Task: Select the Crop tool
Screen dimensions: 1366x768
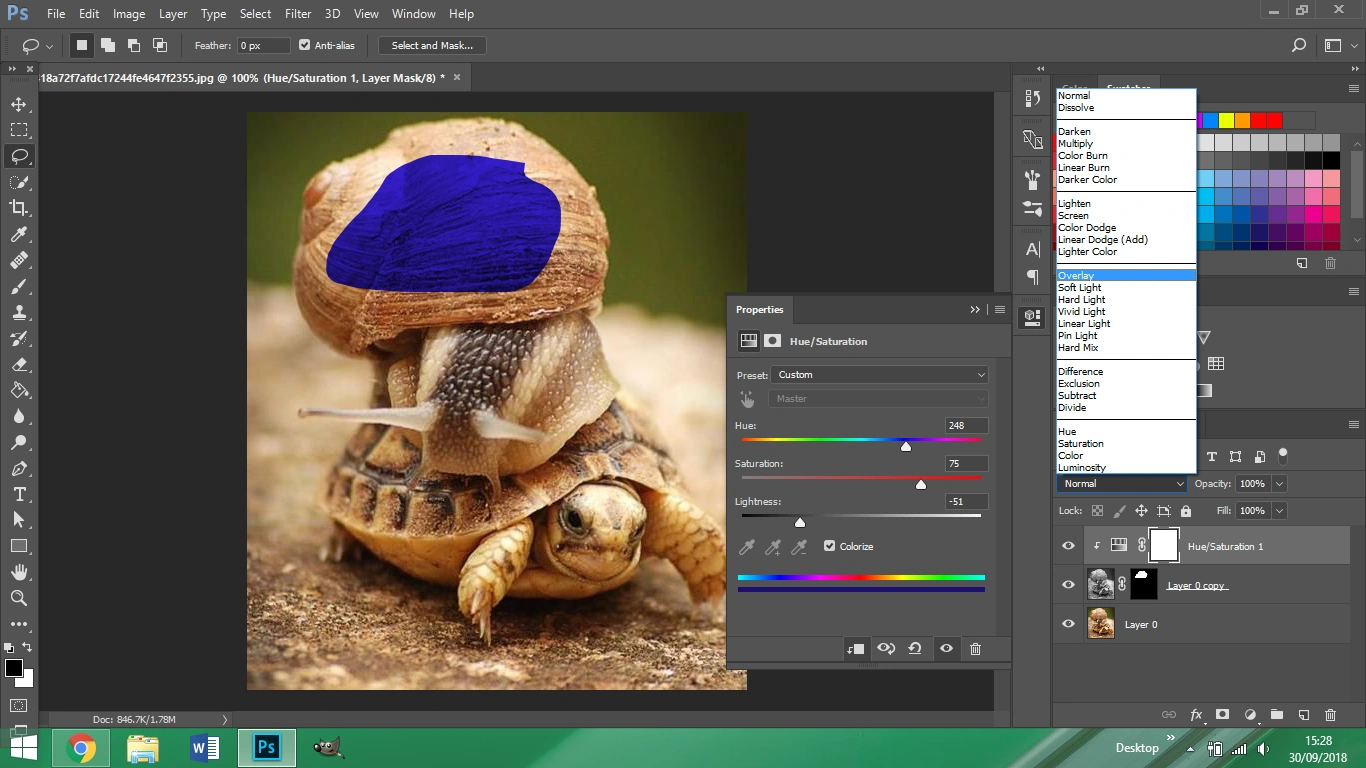Action: [19, 208]
